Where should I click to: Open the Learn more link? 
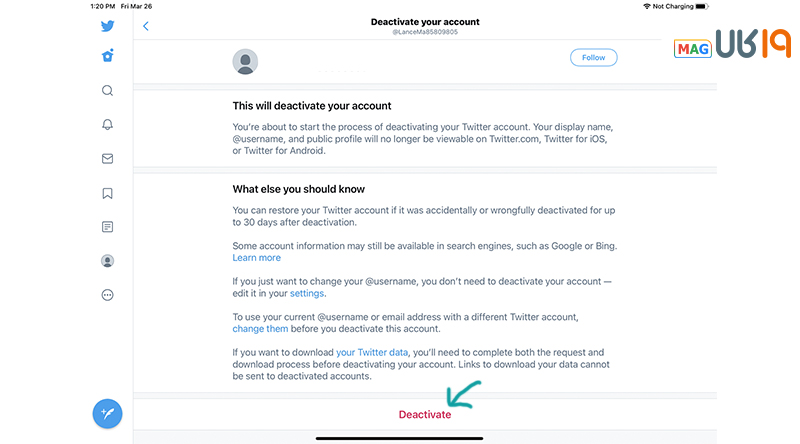[x=257, y=258]
